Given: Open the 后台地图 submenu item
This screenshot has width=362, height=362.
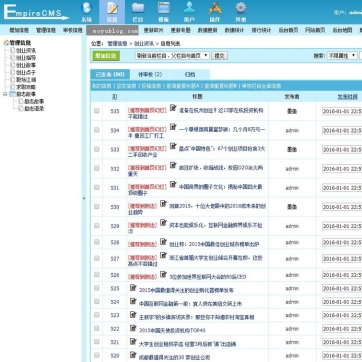Looking at the screenshot, I should pyautogui.click(x=342, y=30).
